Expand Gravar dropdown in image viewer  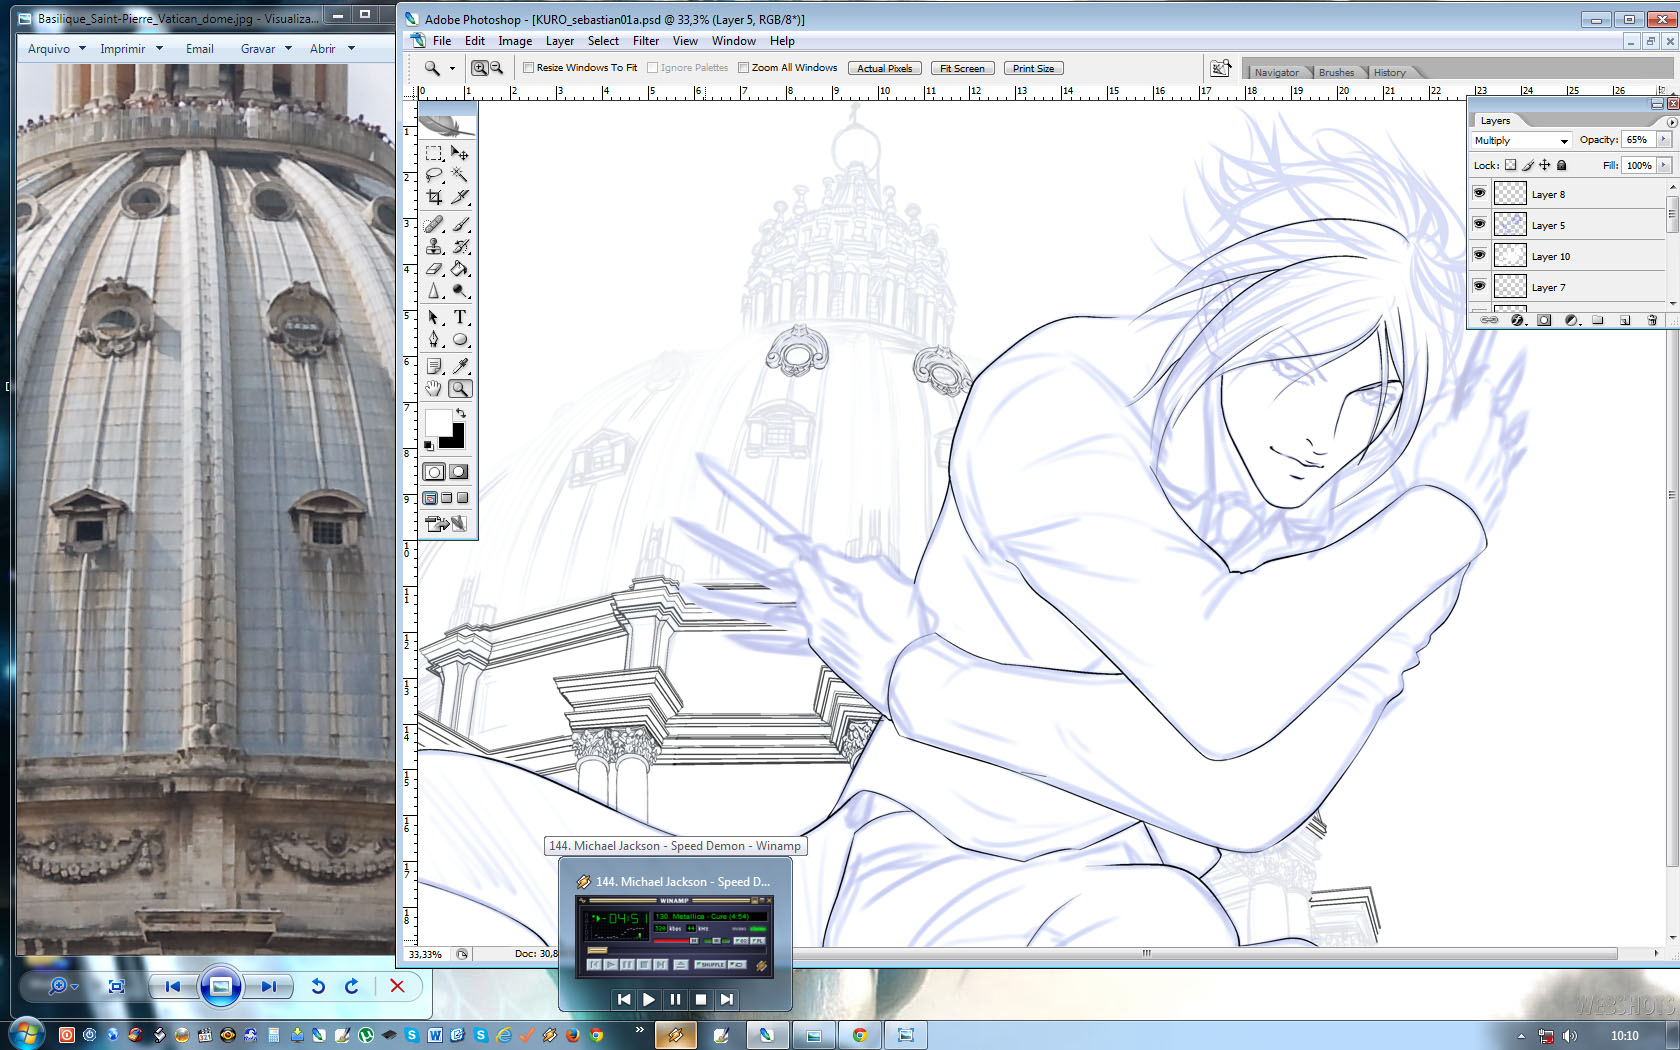click(288, 48)
